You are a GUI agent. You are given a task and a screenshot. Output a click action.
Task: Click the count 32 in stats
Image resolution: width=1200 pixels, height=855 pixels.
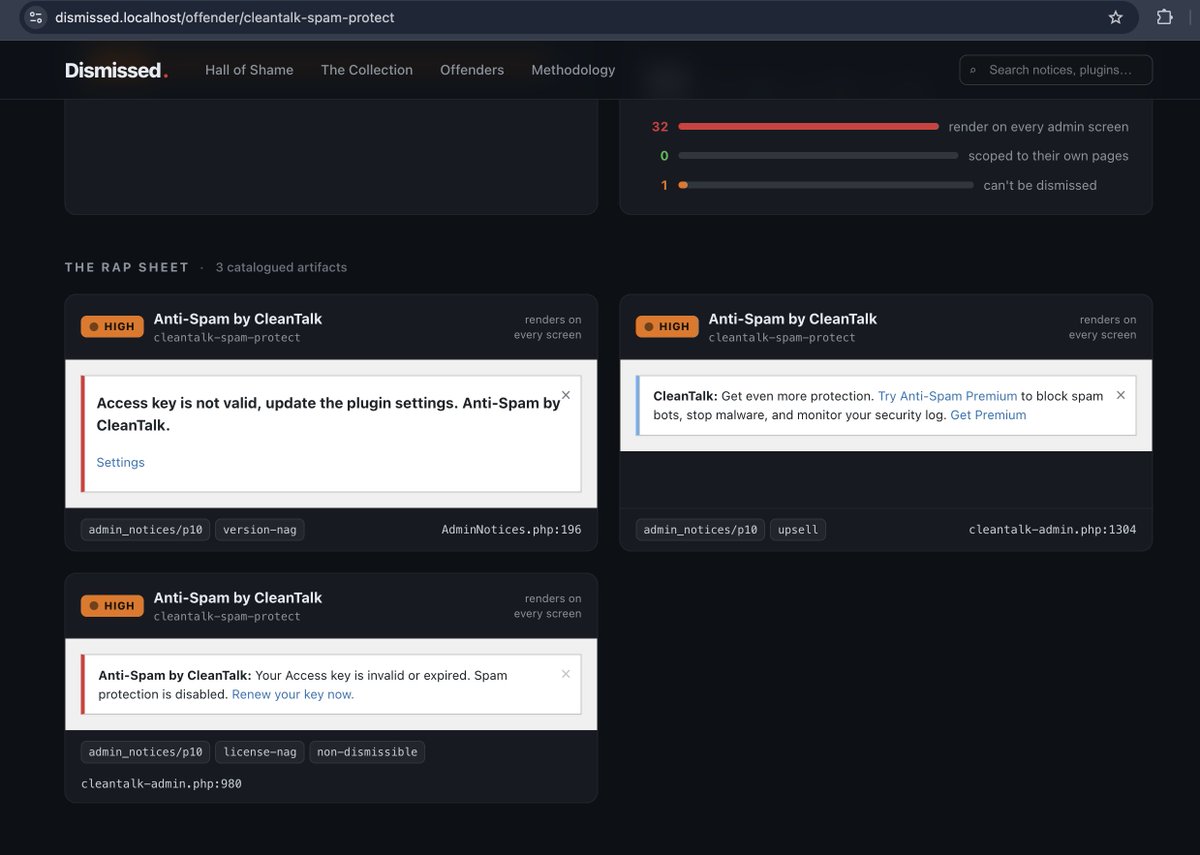(659, 127)
